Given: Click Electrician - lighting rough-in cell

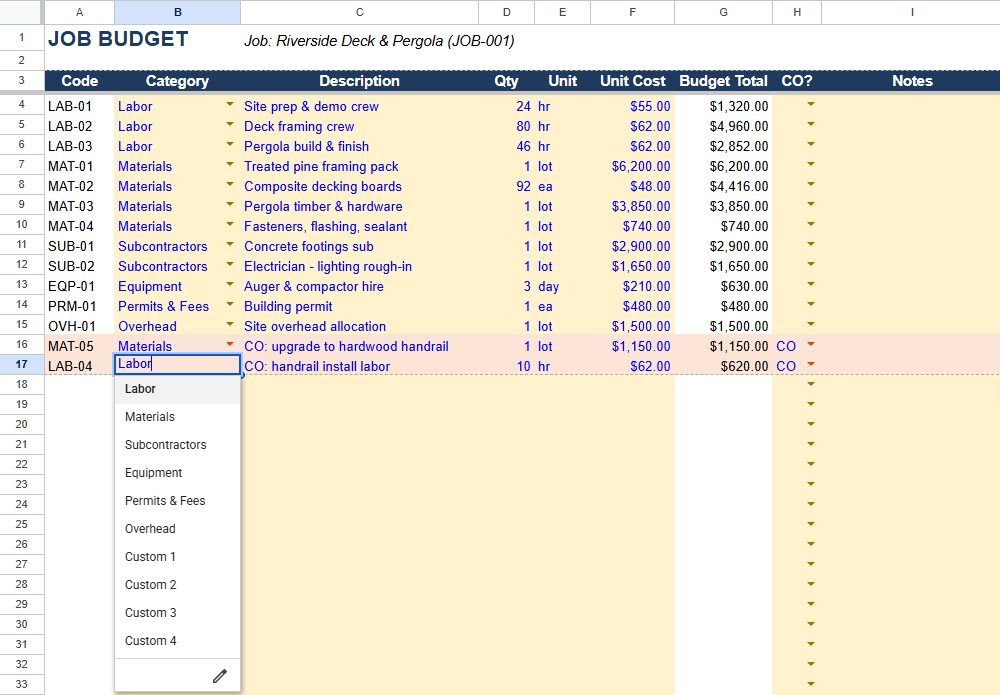Looking at the screenshot, I should click(x=359, y=267).
